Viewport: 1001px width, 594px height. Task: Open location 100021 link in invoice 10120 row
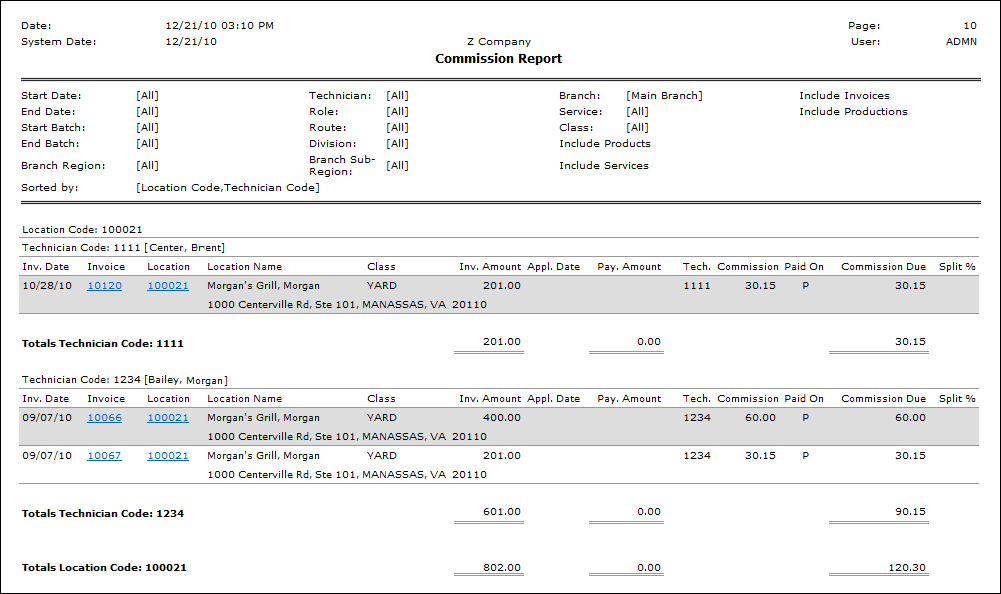[x=167, y=286]
